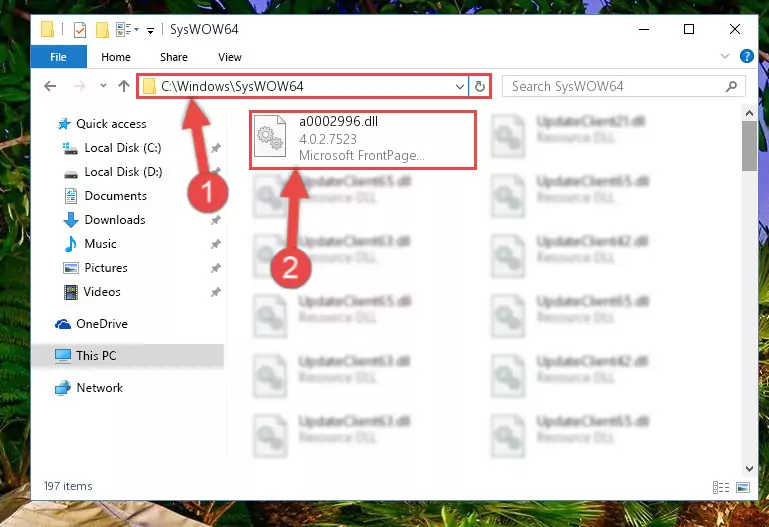The image size is (769, 527).
Task: Open Documents in the sidebar
Action: pos(115,196)
